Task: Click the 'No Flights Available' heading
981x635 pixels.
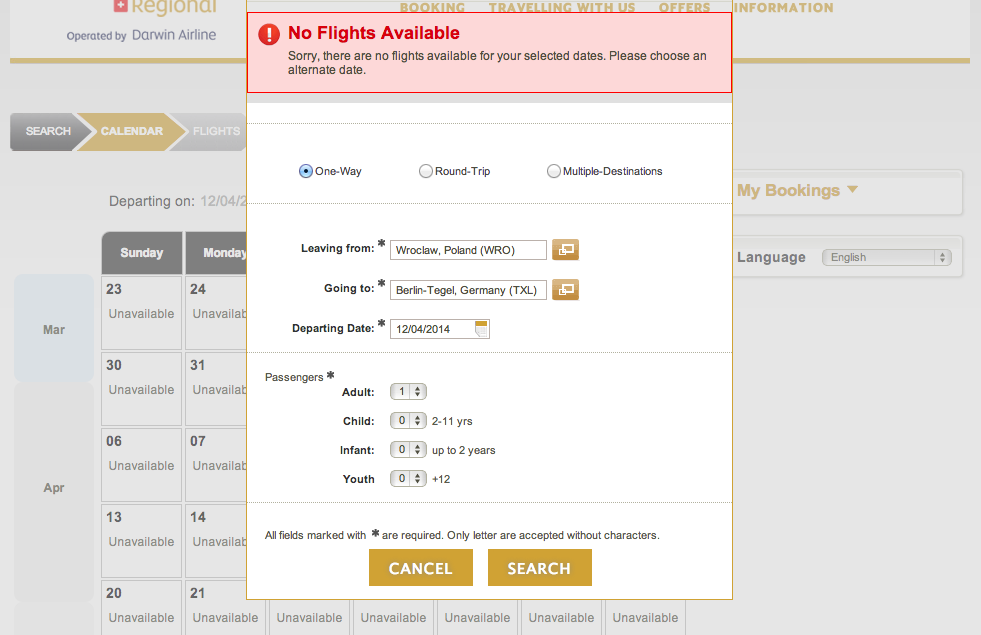Action: (374, 33)
